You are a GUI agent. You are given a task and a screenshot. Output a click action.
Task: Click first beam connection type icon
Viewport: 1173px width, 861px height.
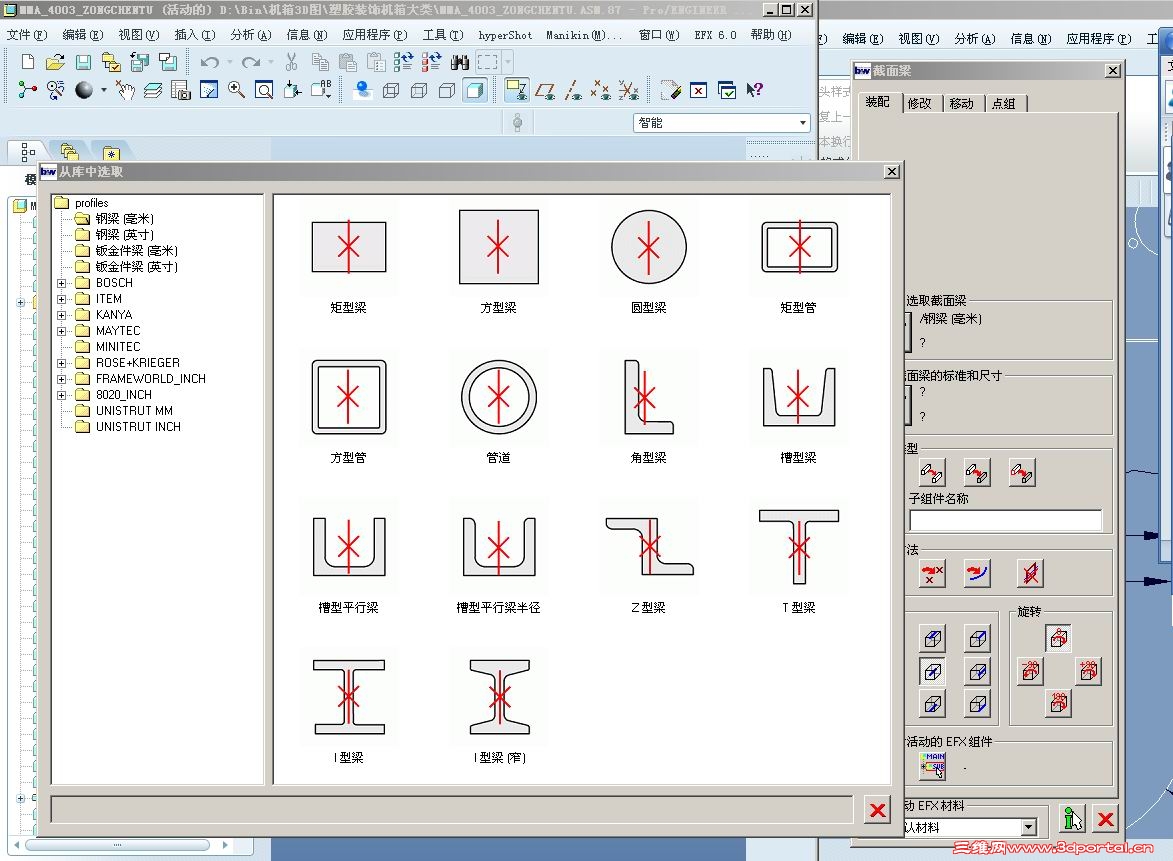click(x=932, y=473)
